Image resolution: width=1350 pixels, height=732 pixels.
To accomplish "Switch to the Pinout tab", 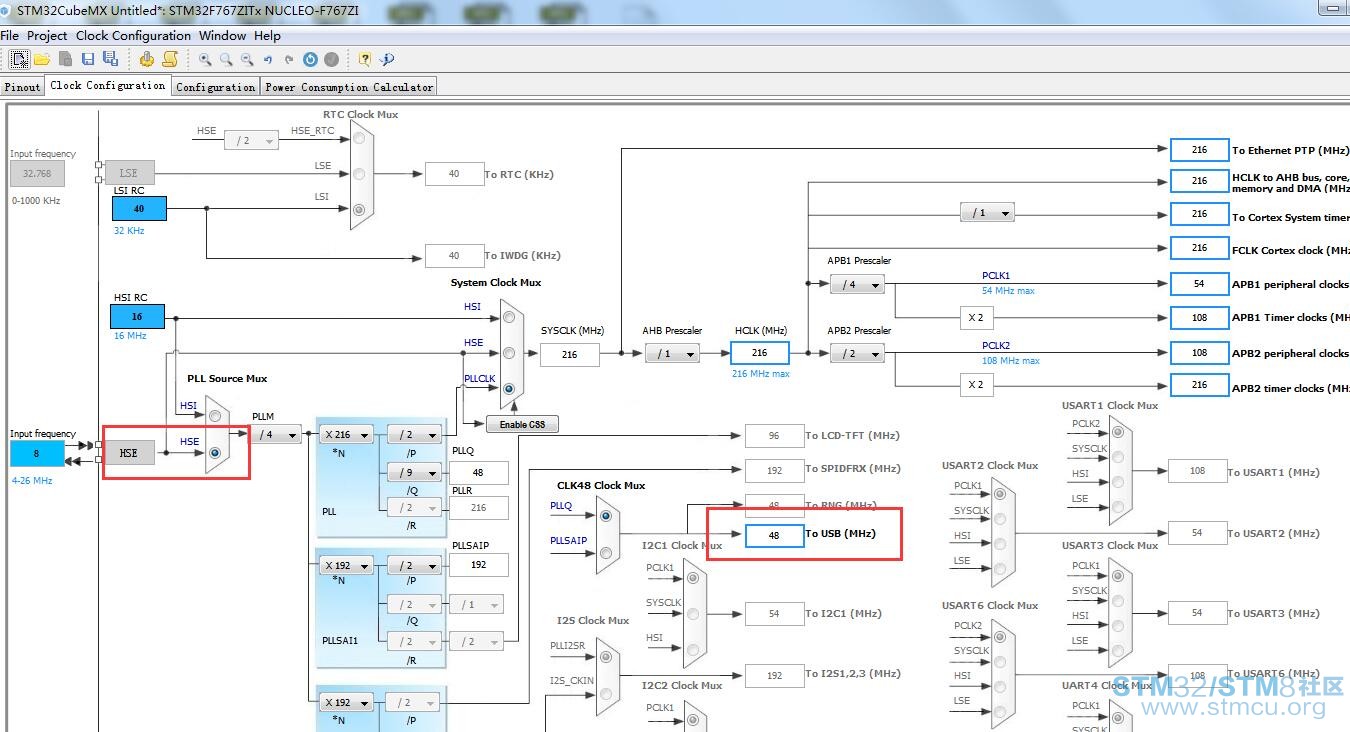I will tap(23, 87).
